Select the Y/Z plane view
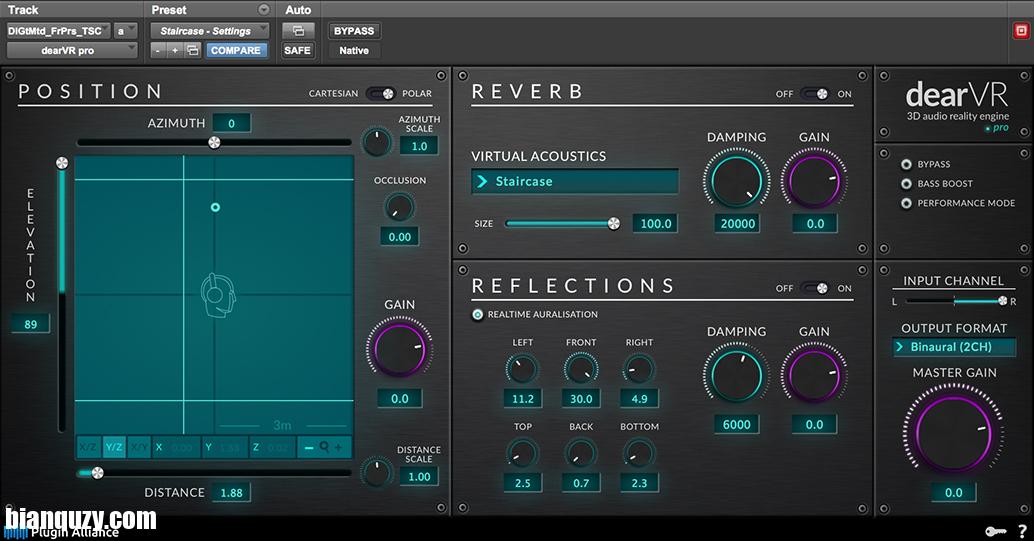Viewport: 1034px width, 541px height. point(114,447)
